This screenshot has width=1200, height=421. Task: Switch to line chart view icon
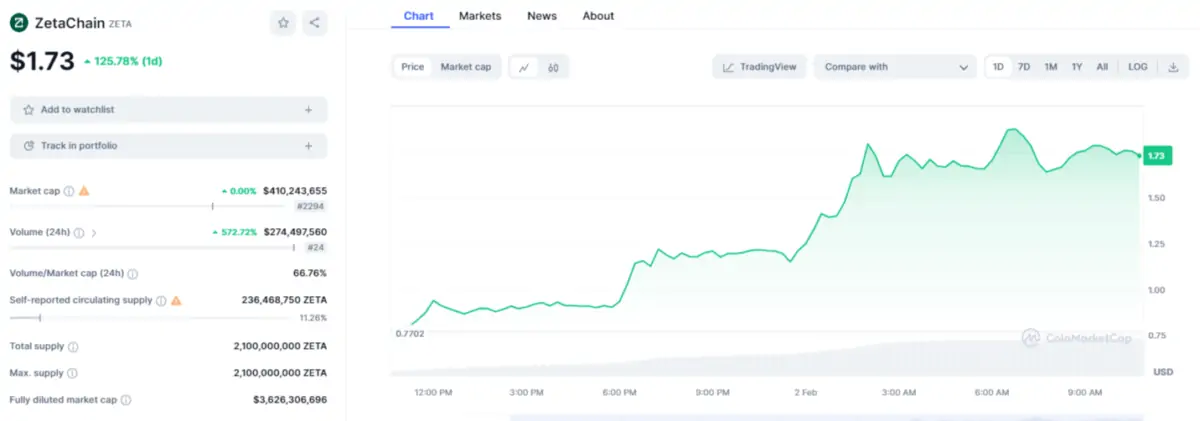point(524,67)
